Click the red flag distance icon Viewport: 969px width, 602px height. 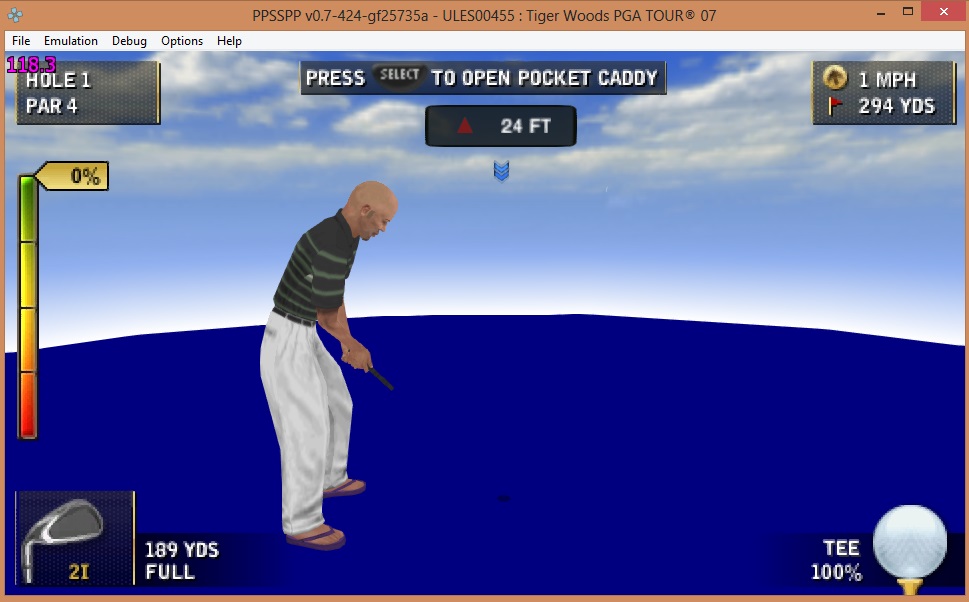[x=835, y=106]
